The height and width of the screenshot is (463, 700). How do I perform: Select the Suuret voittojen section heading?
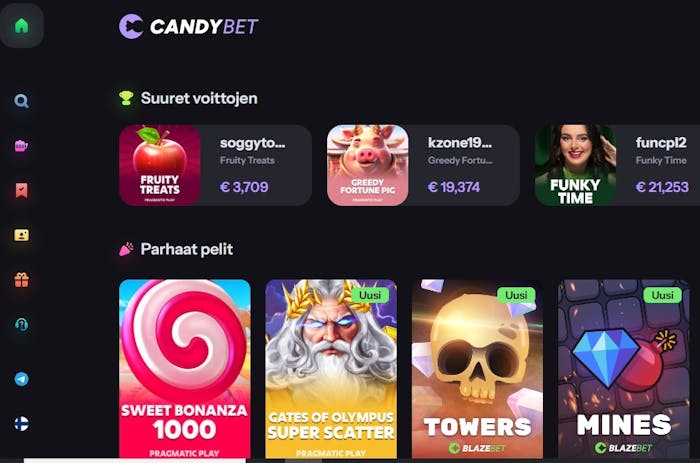[x=199, y=98]
